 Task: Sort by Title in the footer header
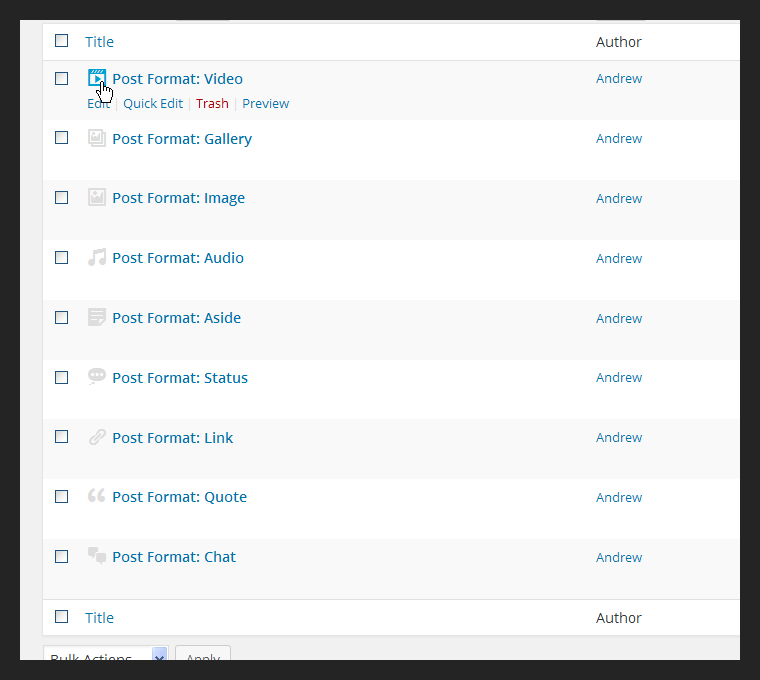99,618
